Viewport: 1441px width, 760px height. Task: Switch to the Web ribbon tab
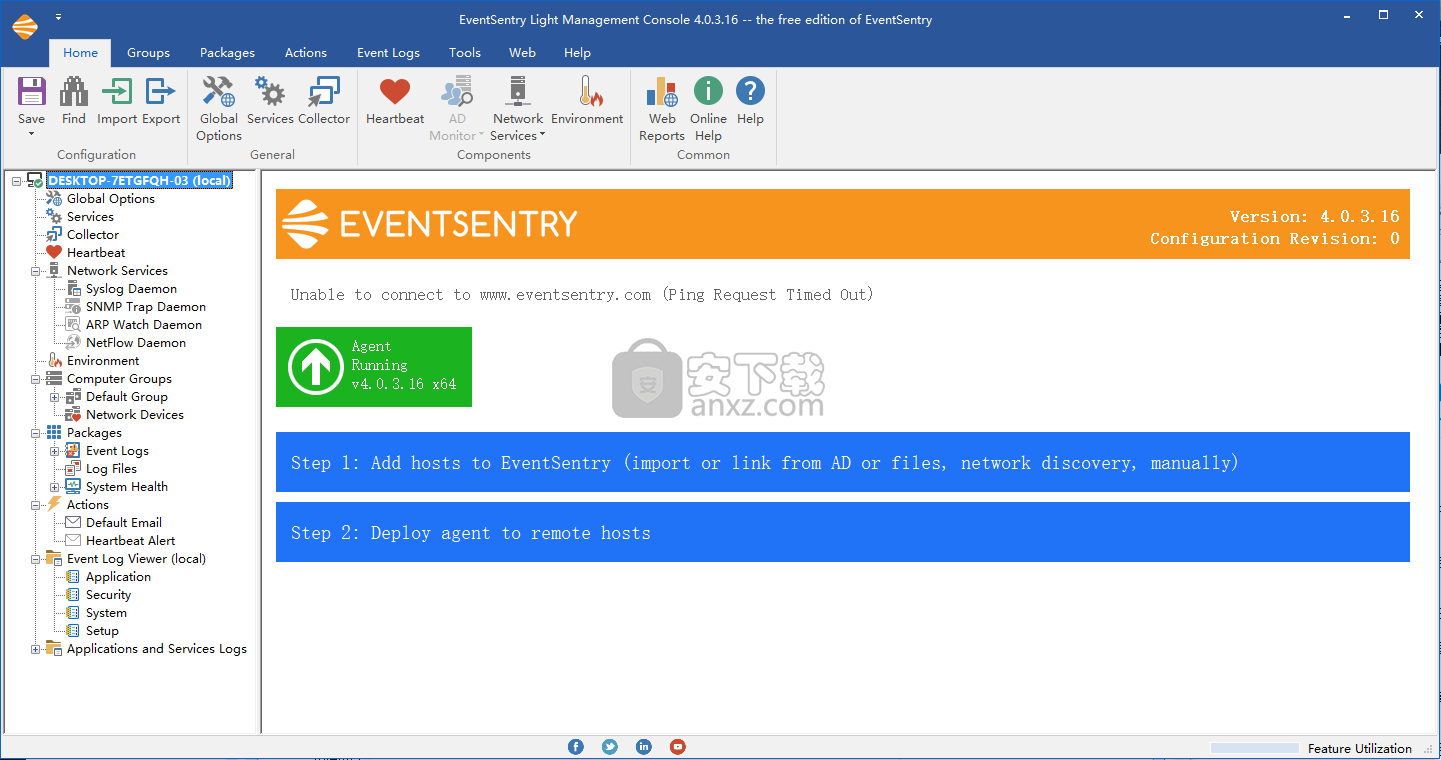click(x=522, y=53)
